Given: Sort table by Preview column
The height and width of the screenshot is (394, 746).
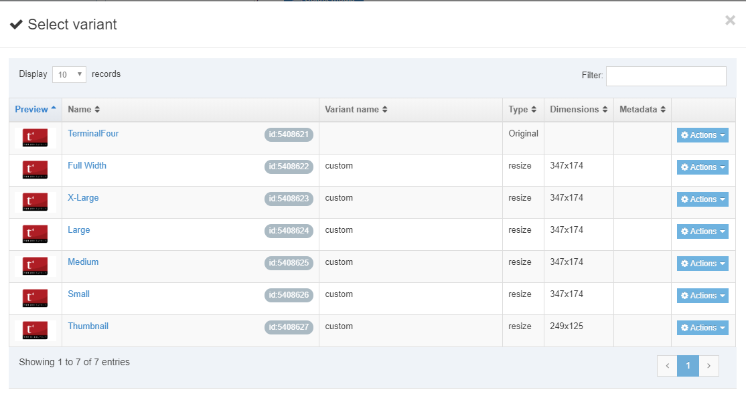Looking at the screenshot, I should [x=35, y=109].
